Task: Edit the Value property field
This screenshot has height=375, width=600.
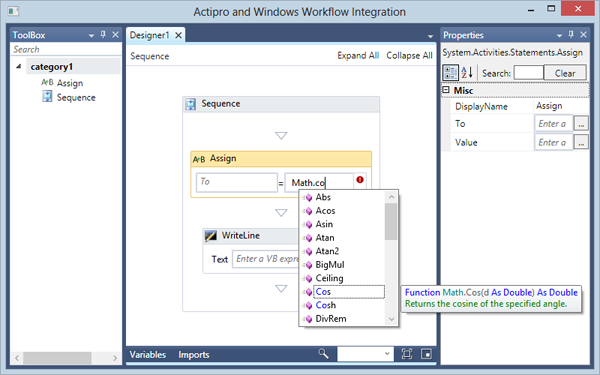Action: [553, 142]
